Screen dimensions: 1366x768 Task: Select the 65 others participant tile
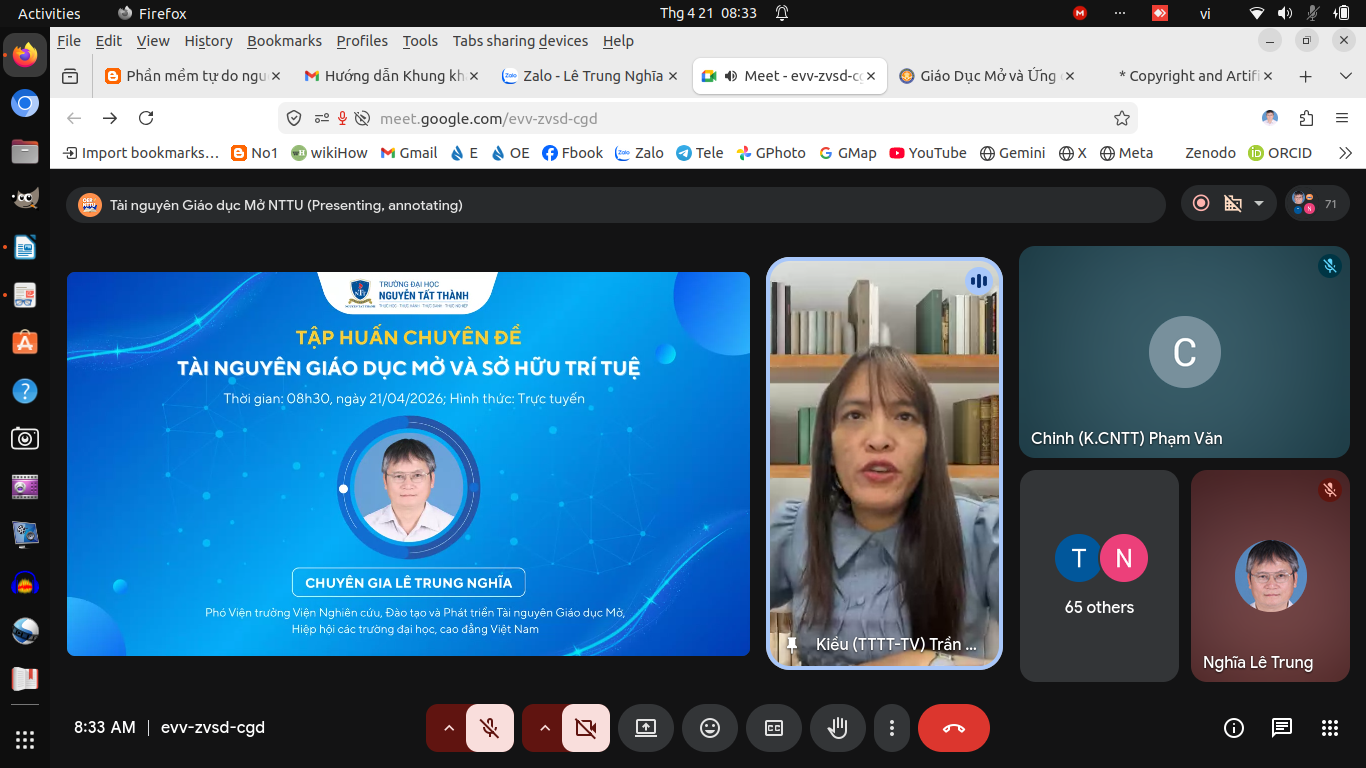point(1099,576)
